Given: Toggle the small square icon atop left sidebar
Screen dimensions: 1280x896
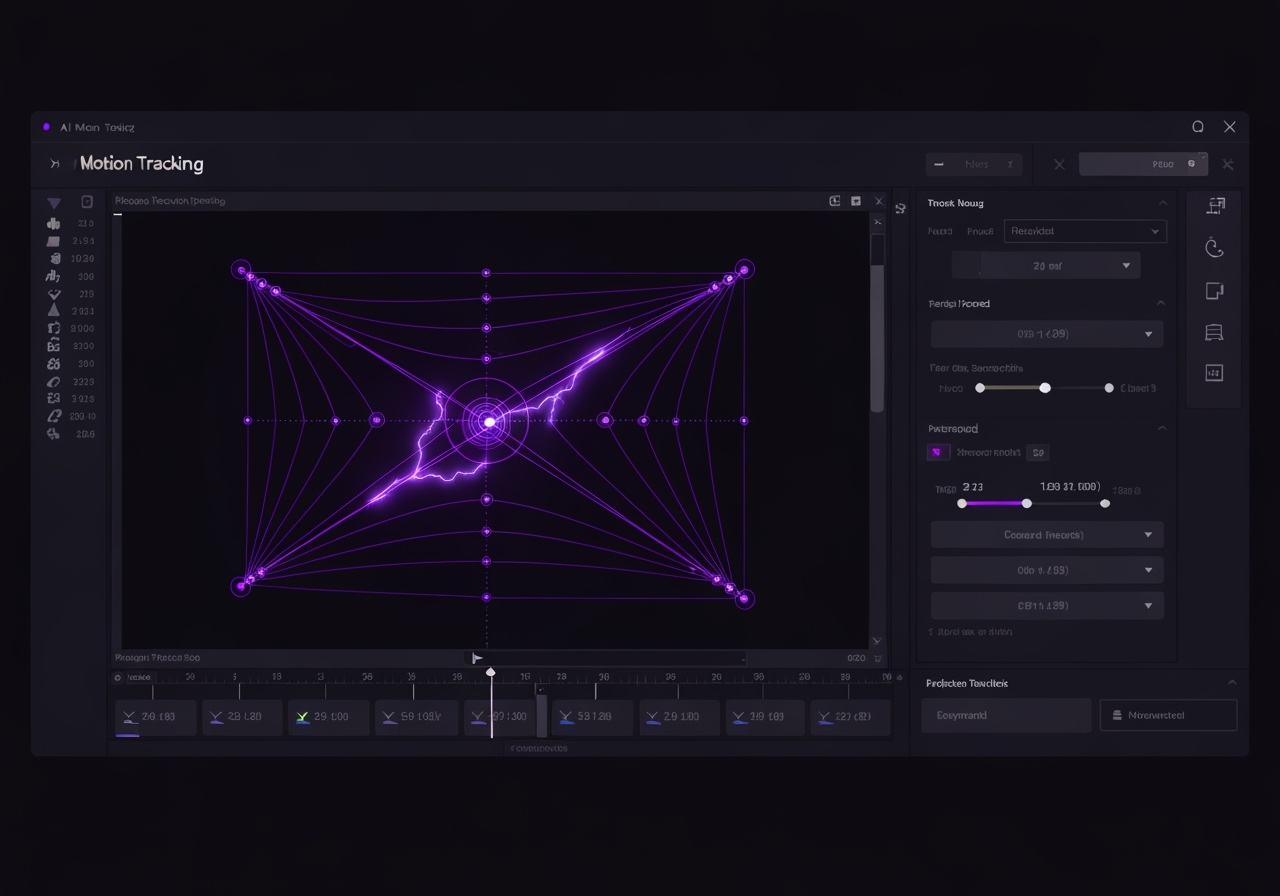Looking at the screenshot, I should click(x=87, y=202).
